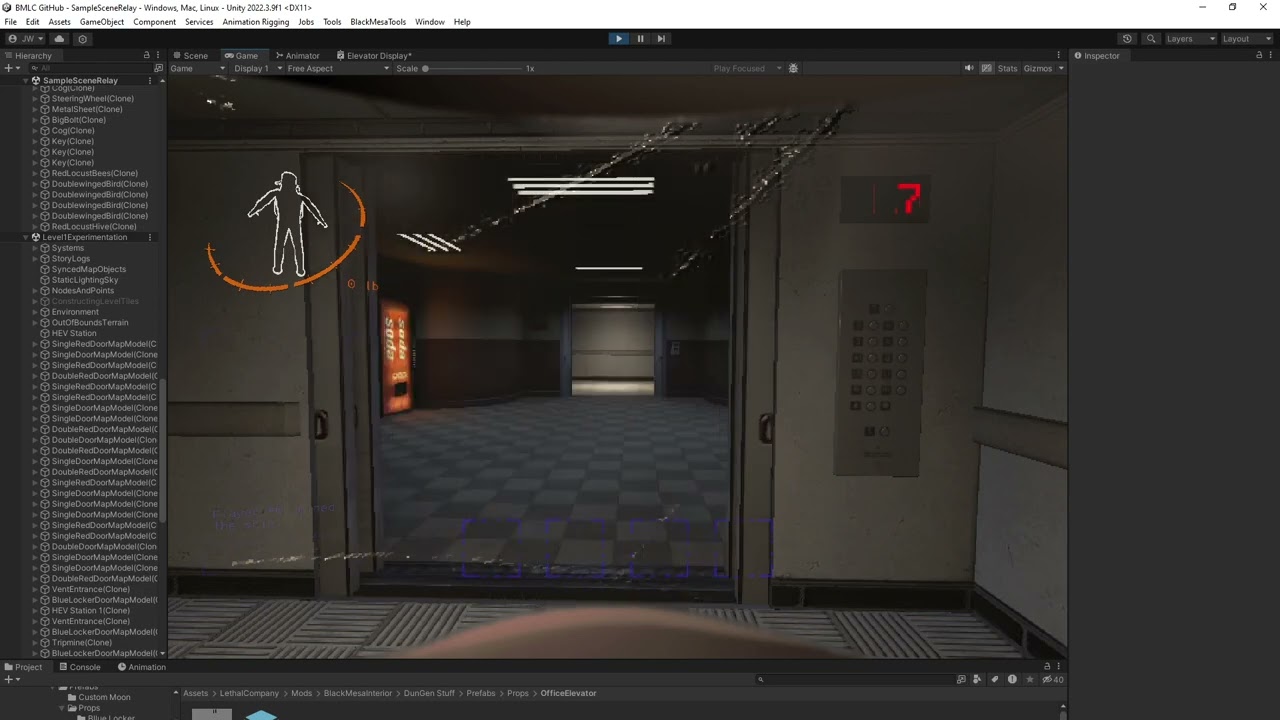Image resolution: width=1280 pixels, height=720 pixels.
Task: Open the Play Focused dropdown
Action: coord(746,68)
